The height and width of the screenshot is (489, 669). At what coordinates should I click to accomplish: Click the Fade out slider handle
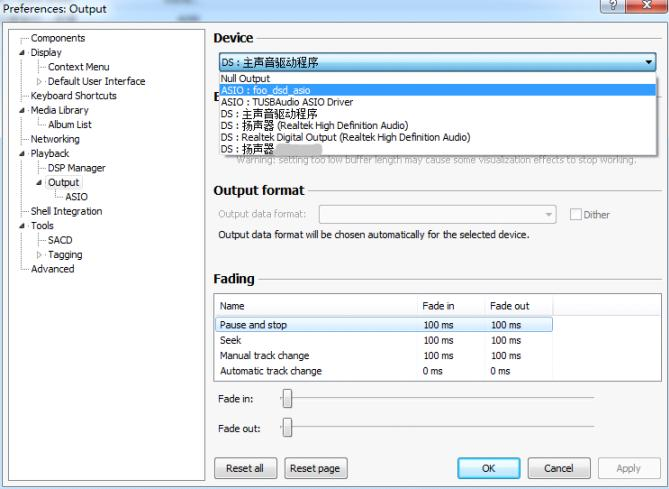[x=287, y=429]
